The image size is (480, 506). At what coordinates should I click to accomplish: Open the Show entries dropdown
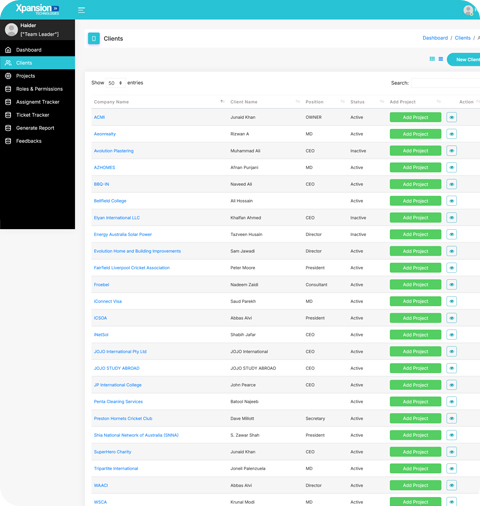[115, 83]
